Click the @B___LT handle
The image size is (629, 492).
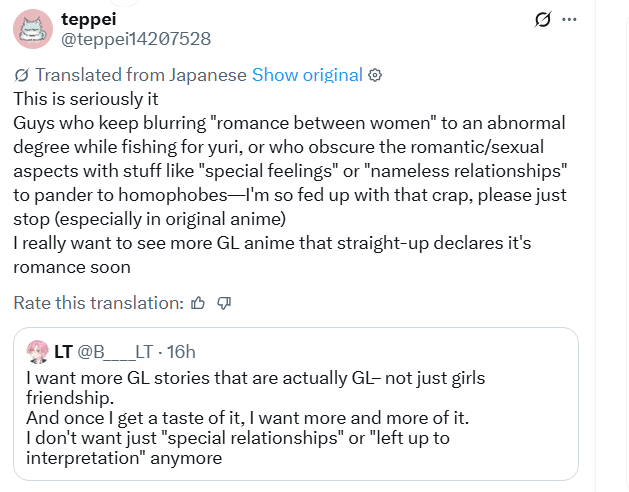tap(118, 351)
